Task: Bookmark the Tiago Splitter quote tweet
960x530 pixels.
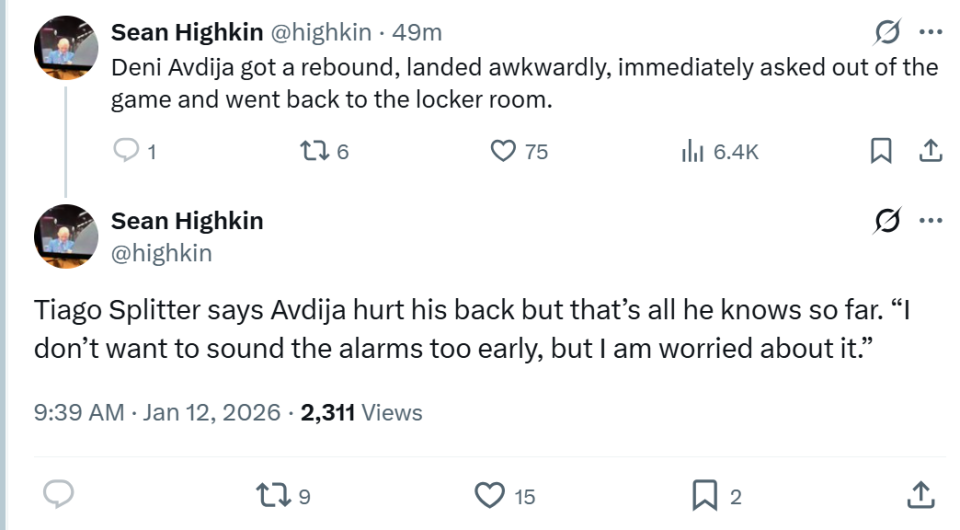Action: click(x=705, y=493)
